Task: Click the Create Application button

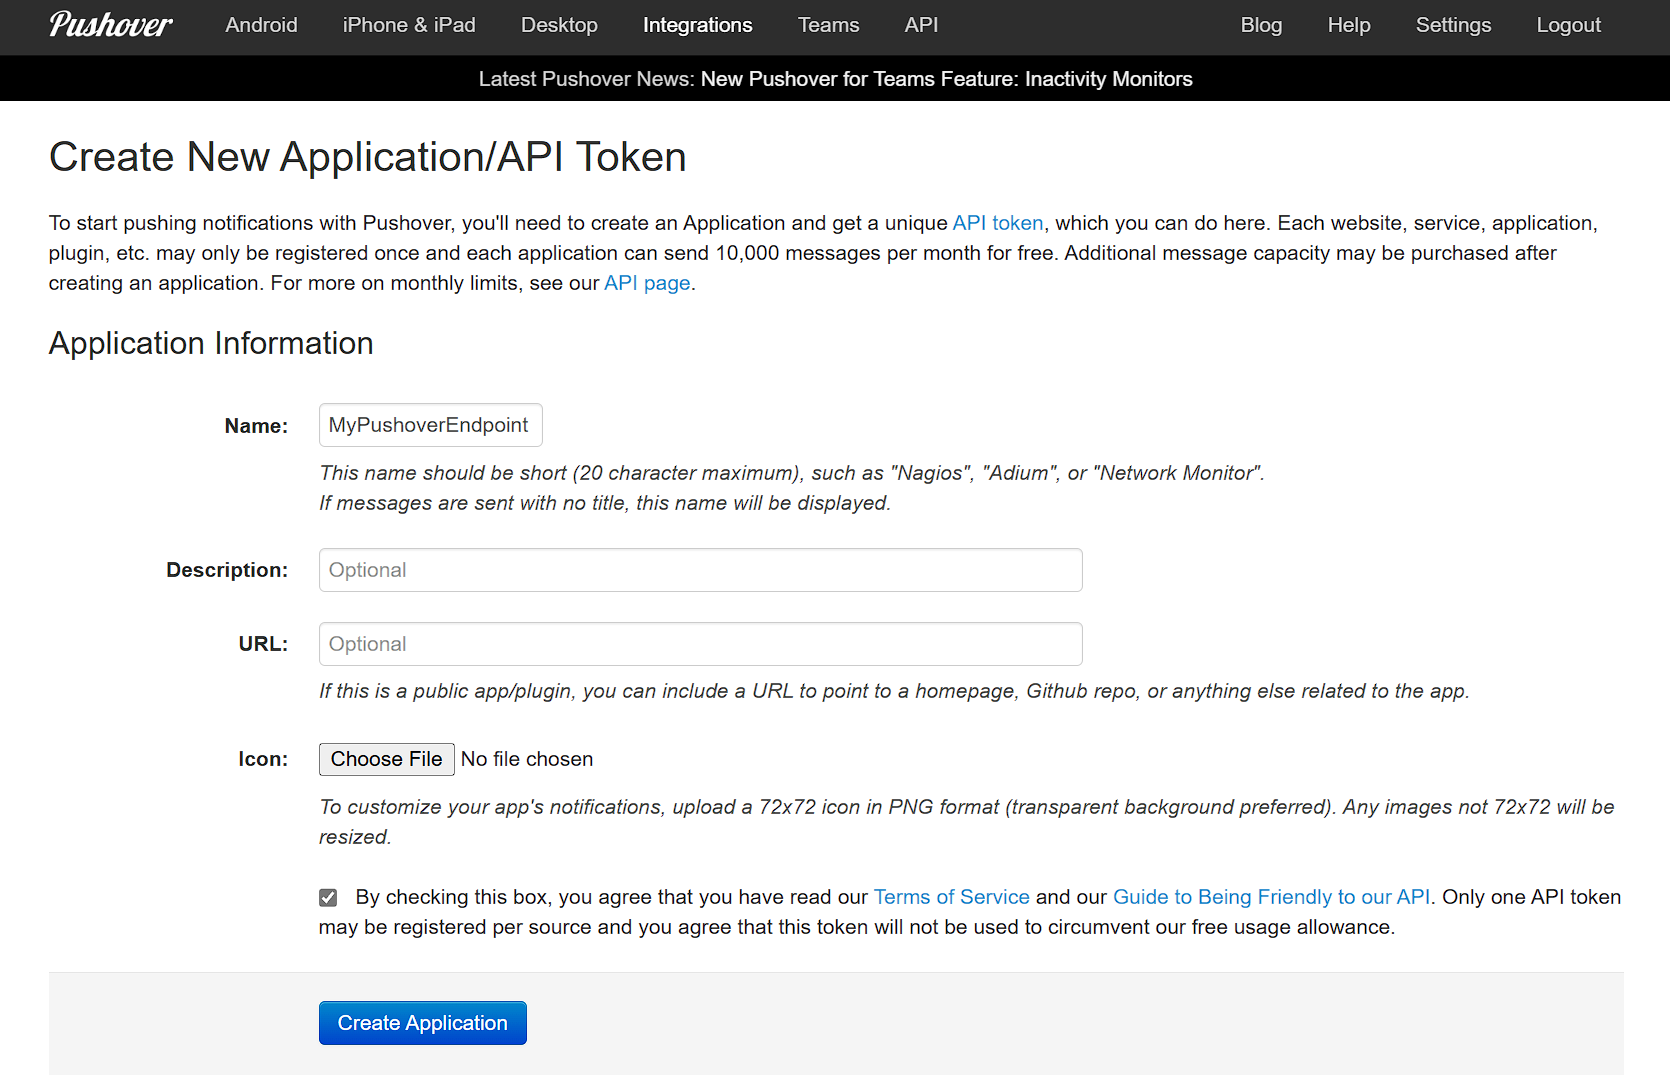Action: pyautogui.click(x=422, y=1023)
